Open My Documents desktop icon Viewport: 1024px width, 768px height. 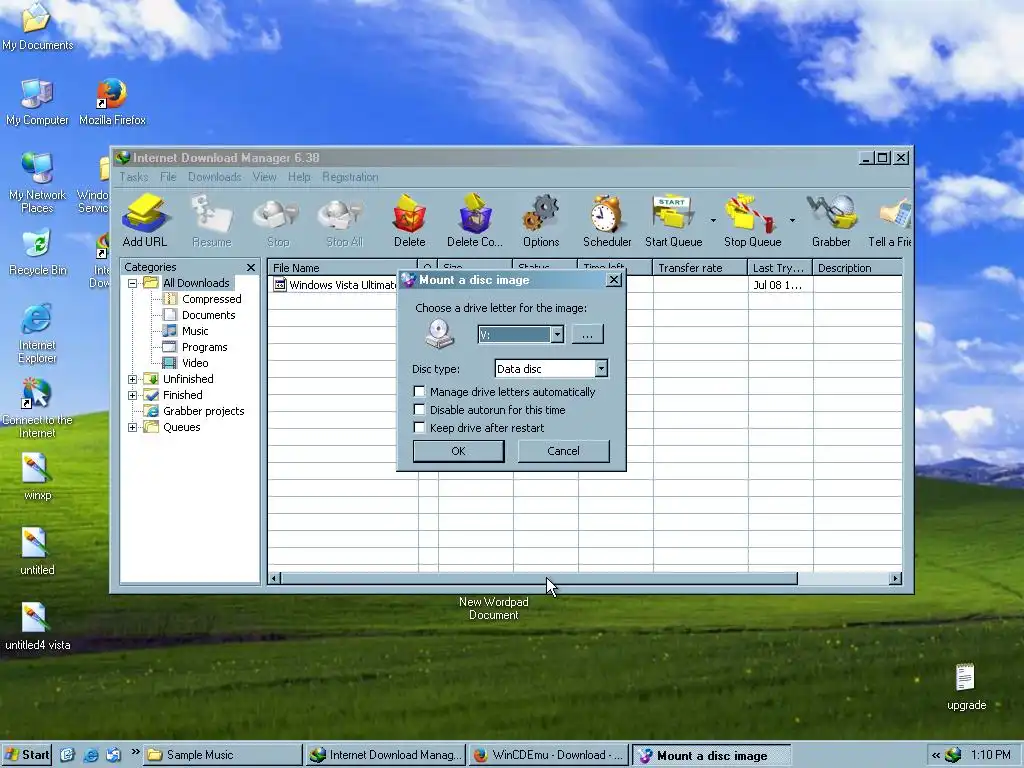[37, 26]
